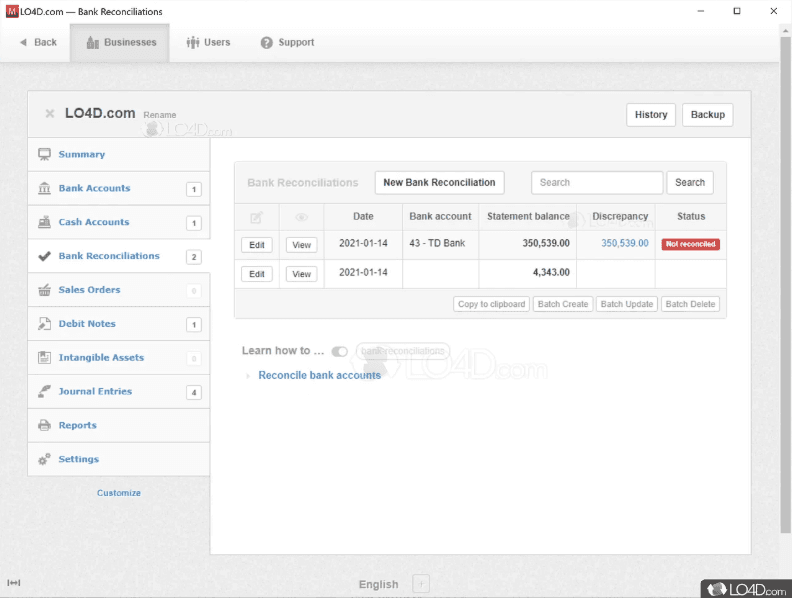Screen dimensions: 792x599
Task: Go Back using the top bar
Action: 38,42
